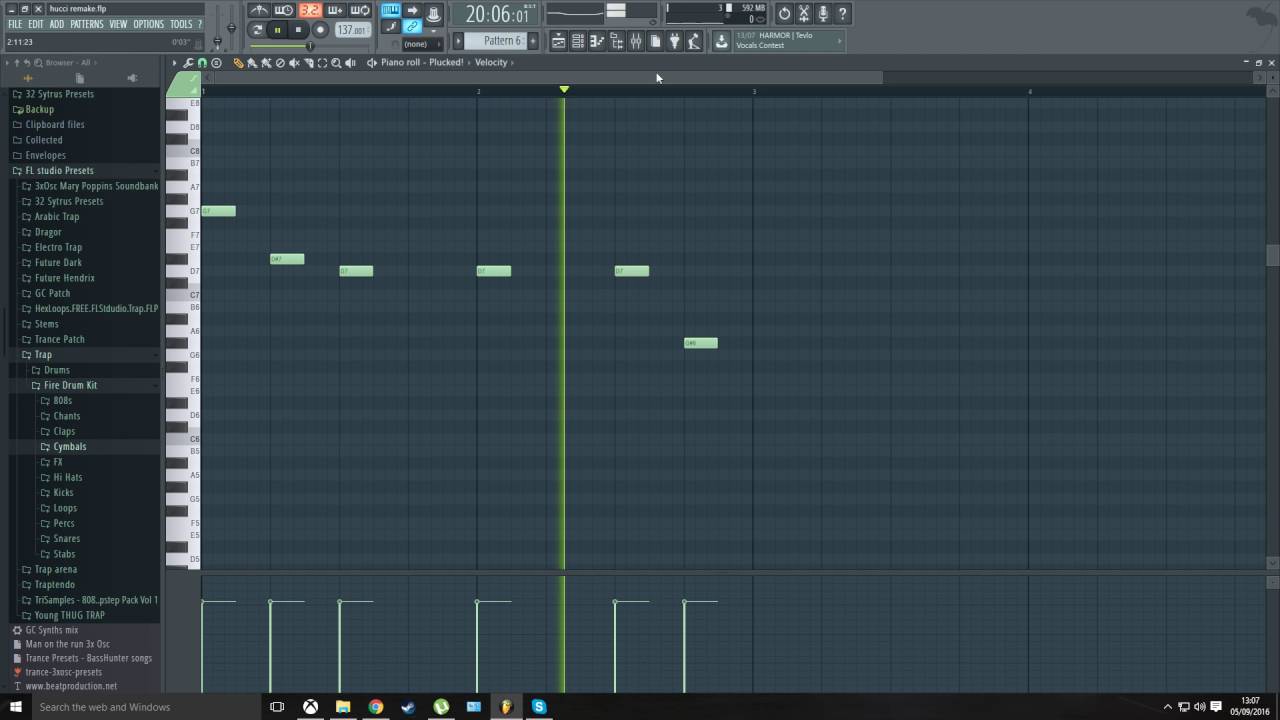Screen dimensions: 1280x720
Task: Open the ADD menu
Action: click(x=57, y=24)
